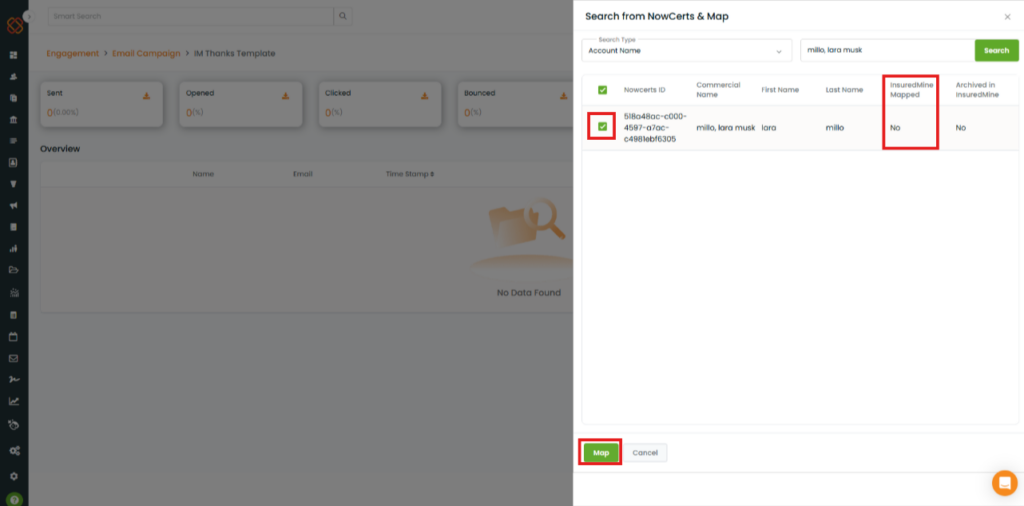Open the megaphone campaign icon in sidebar

point(14,205)
